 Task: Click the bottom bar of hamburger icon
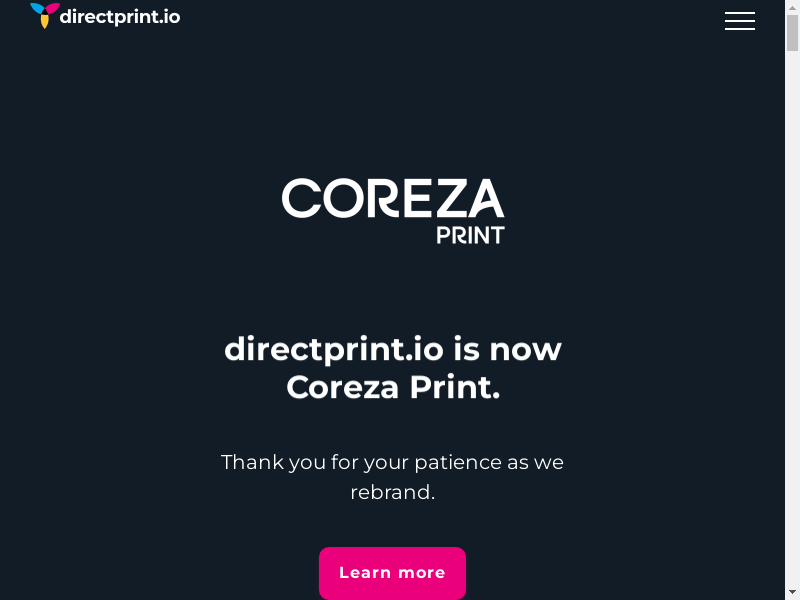point(740,29)
